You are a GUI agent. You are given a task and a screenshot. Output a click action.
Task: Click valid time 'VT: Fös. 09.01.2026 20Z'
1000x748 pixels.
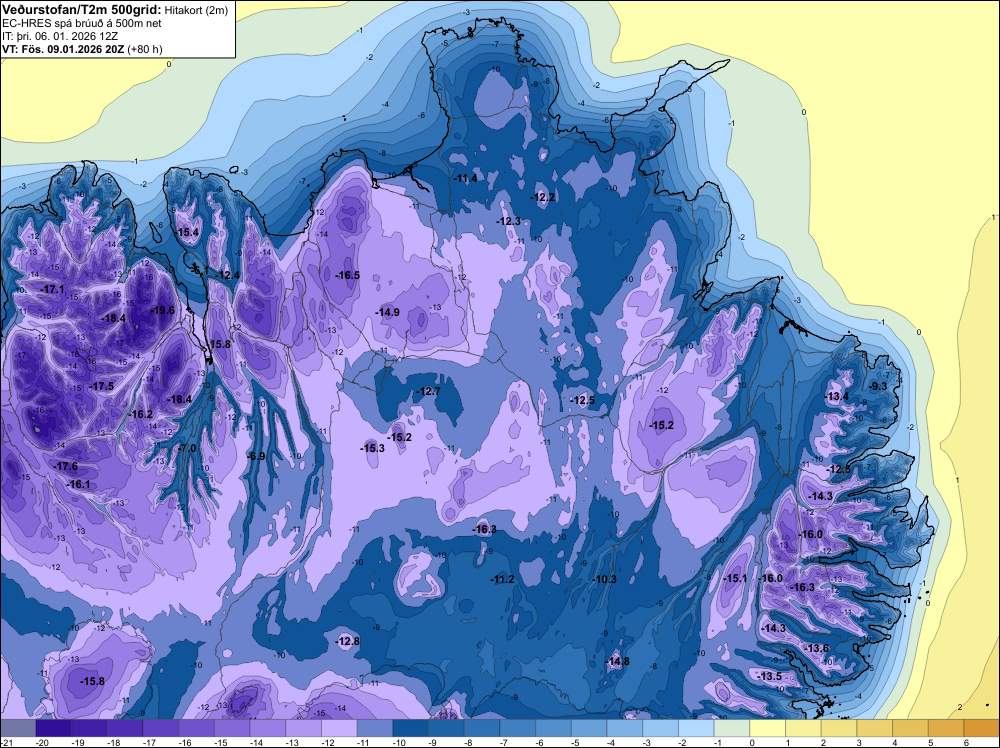point(64,49)
